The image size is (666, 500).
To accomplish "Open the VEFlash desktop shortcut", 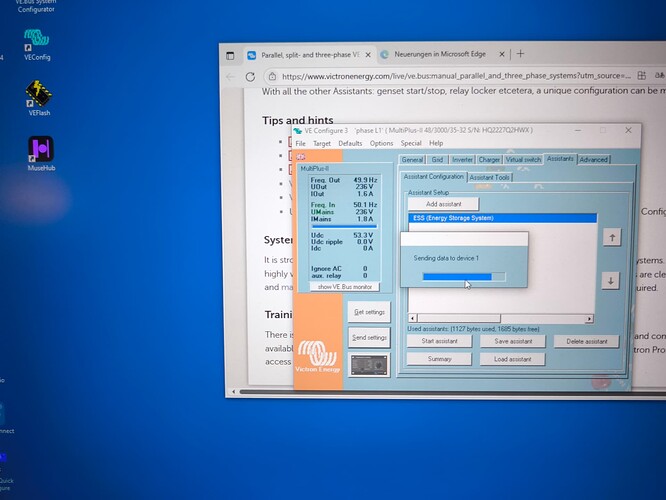I will [38, 98].
